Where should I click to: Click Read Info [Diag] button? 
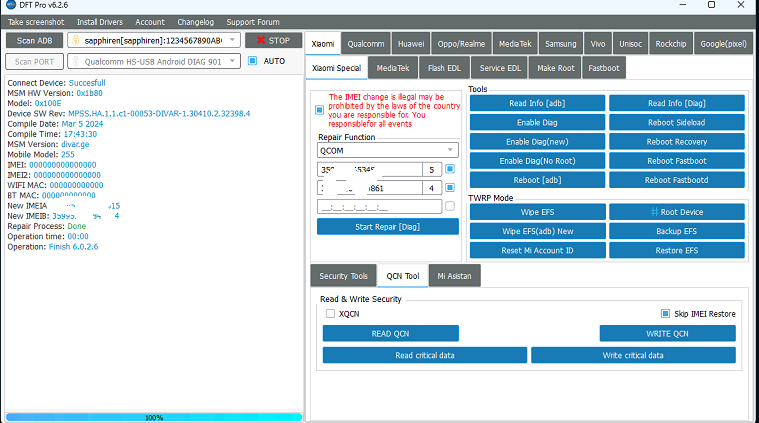[677, 103]
